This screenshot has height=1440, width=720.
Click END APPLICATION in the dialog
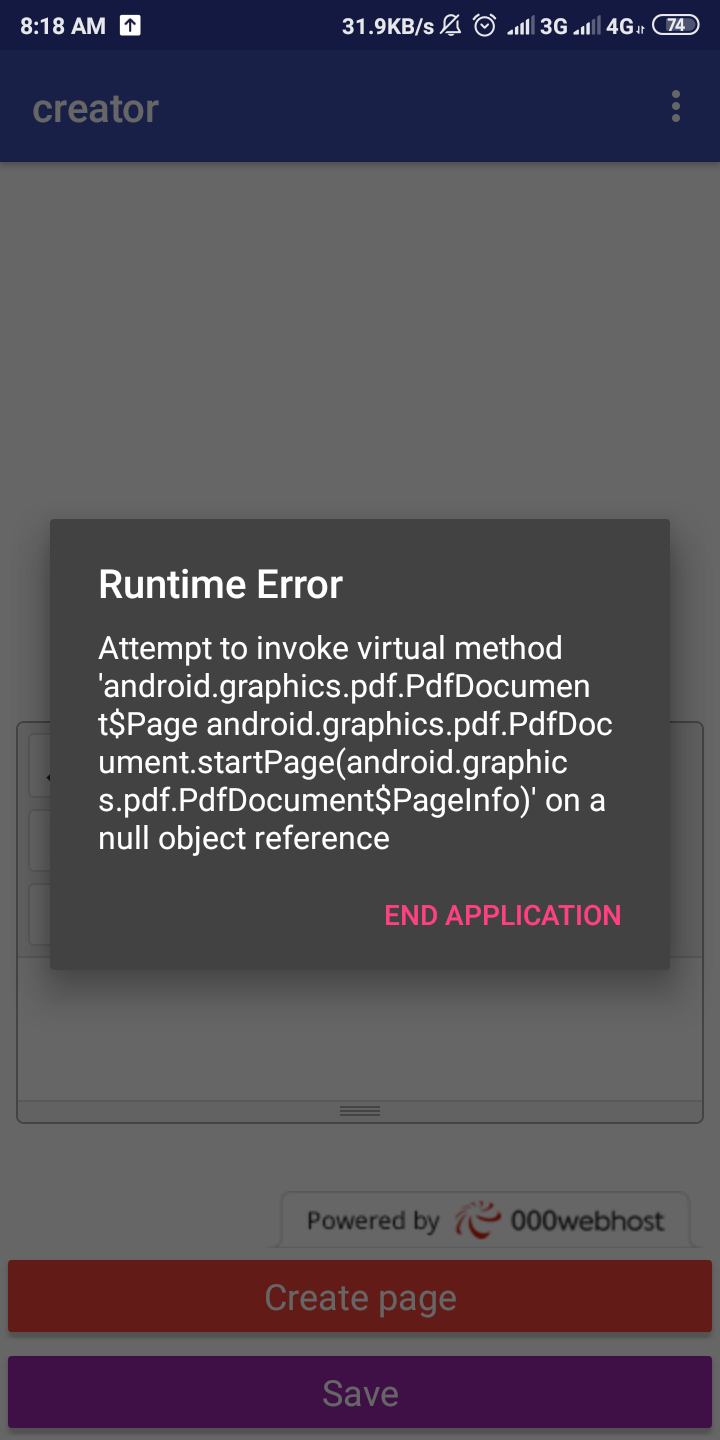coord(503,915)
